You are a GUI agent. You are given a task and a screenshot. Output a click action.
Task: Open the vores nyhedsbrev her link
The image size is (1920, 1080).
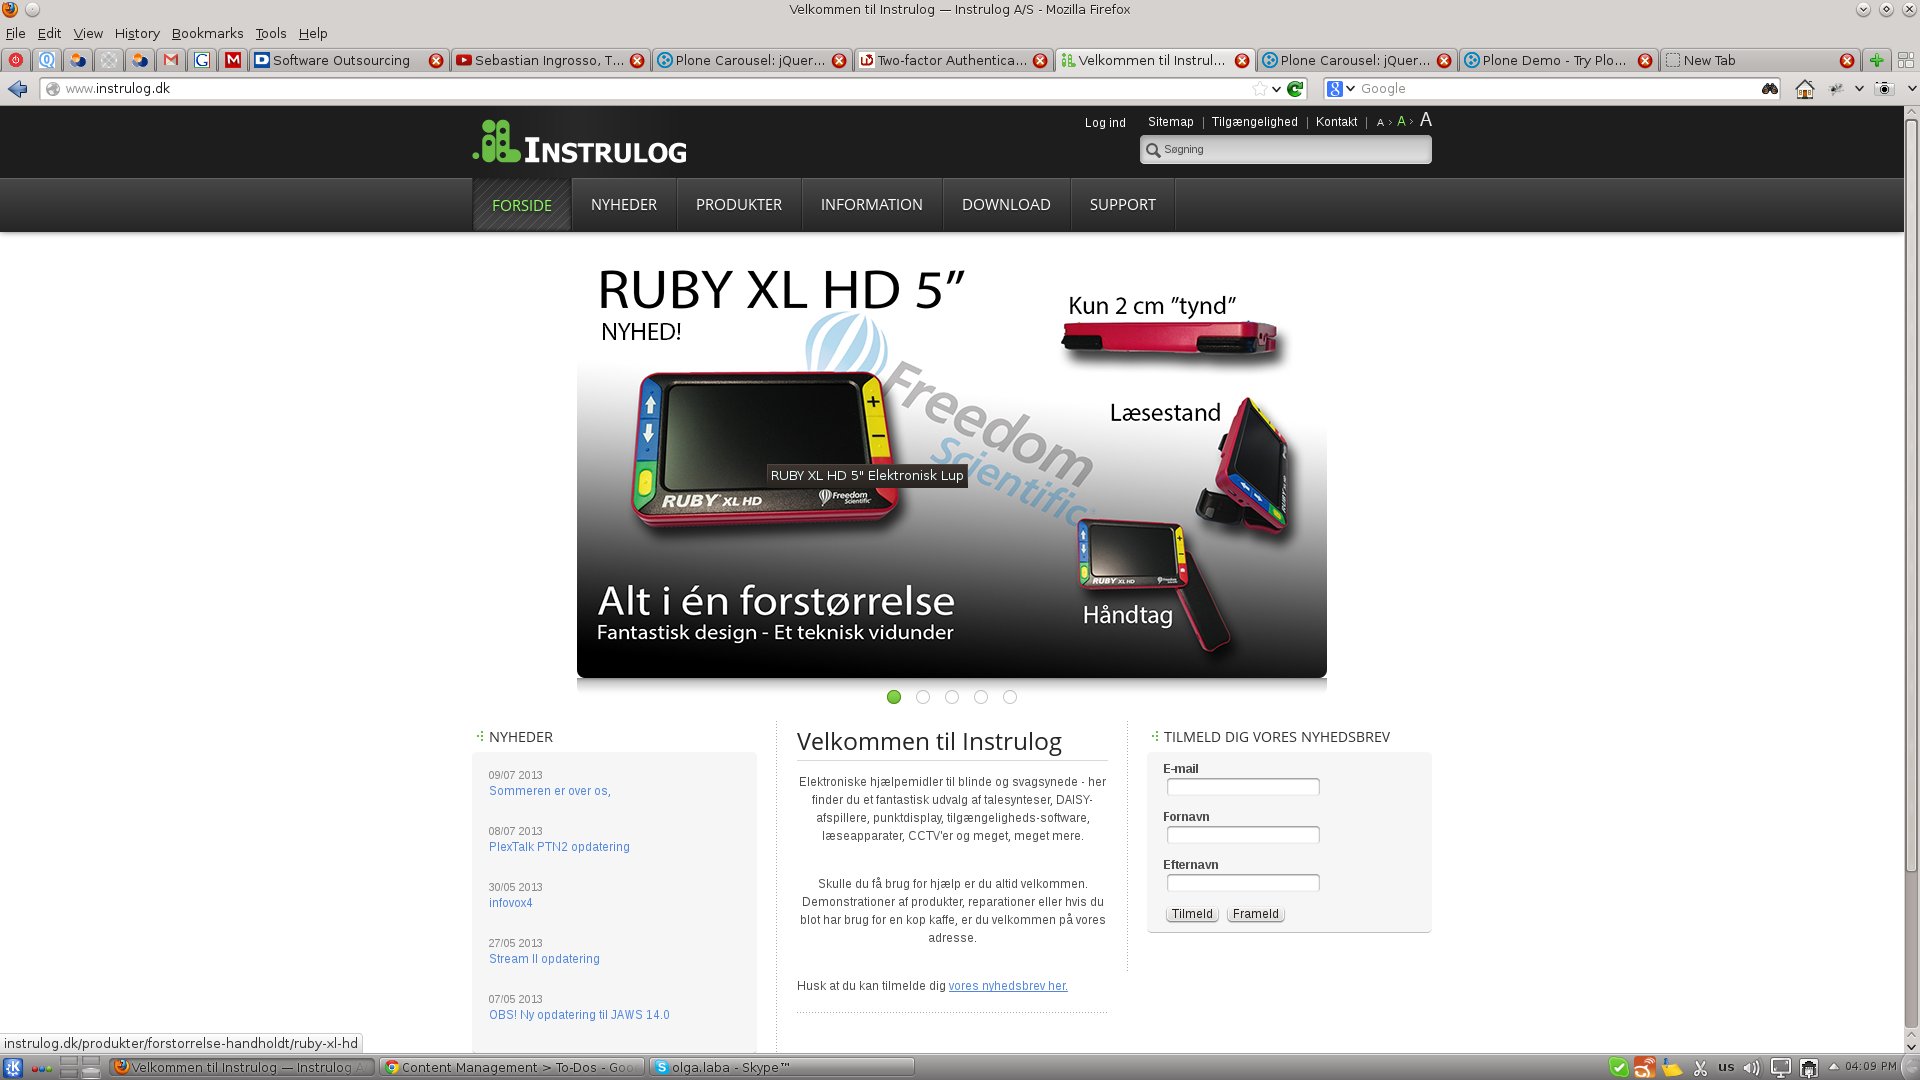1008,986
